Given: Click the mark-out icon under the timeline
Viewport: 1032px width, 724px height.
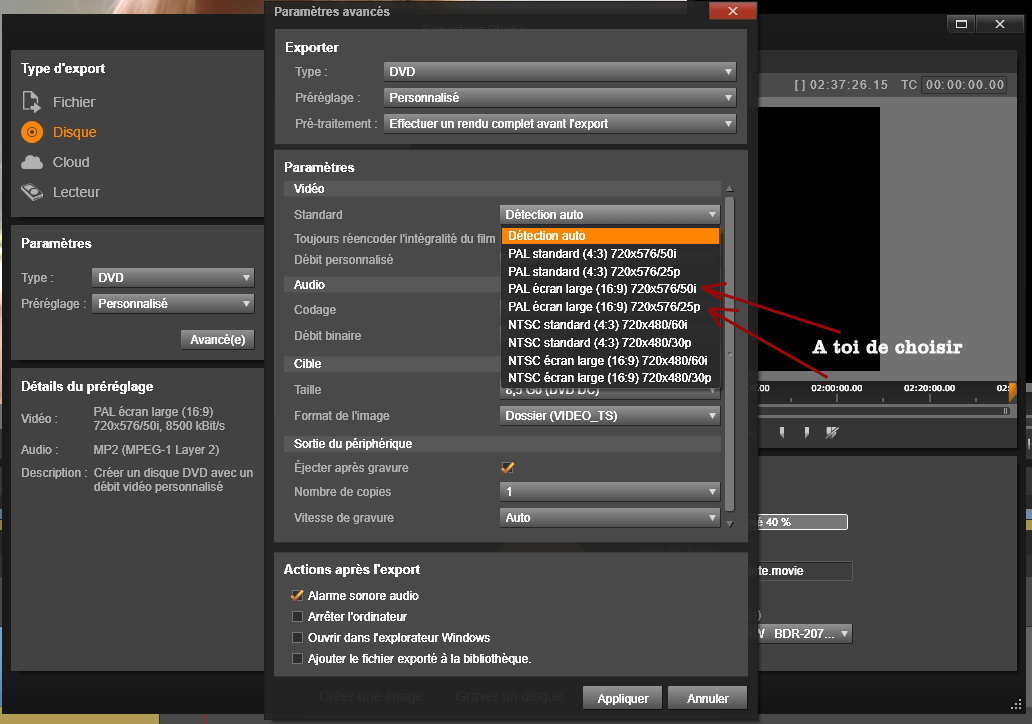Looking at the screenshot, I should (806, 432).
